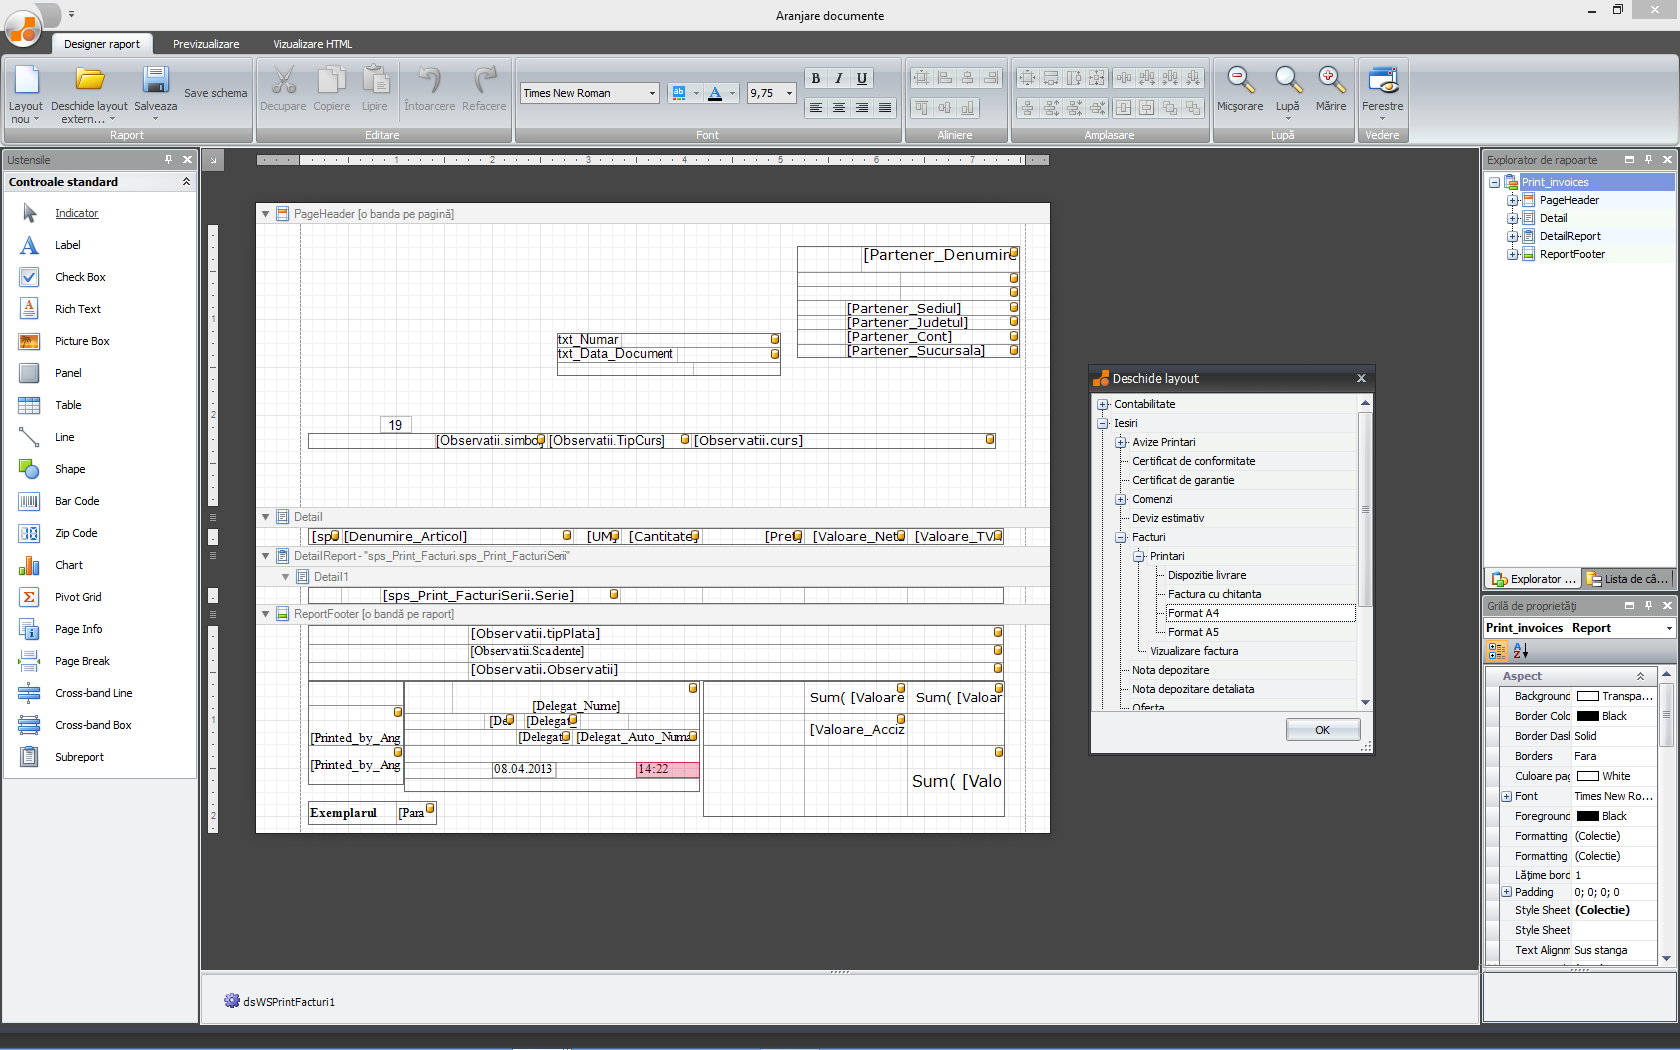
Task: Toggle italic formatting
Action: coord(839,78)
